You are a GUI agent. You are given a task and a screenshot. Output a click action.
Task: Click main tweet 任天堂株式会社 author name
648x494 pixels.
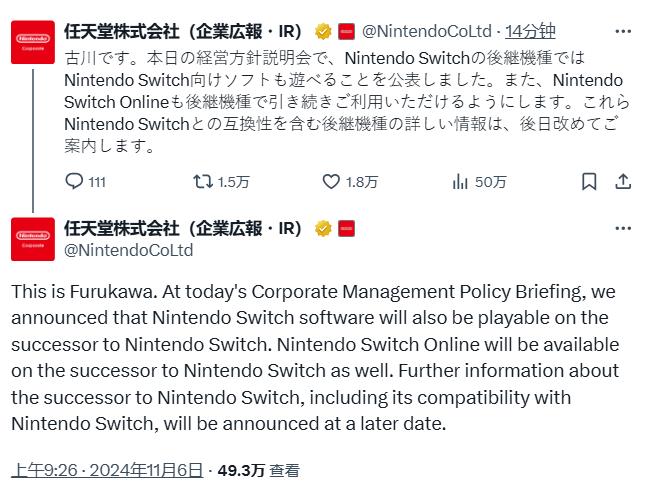186,228
